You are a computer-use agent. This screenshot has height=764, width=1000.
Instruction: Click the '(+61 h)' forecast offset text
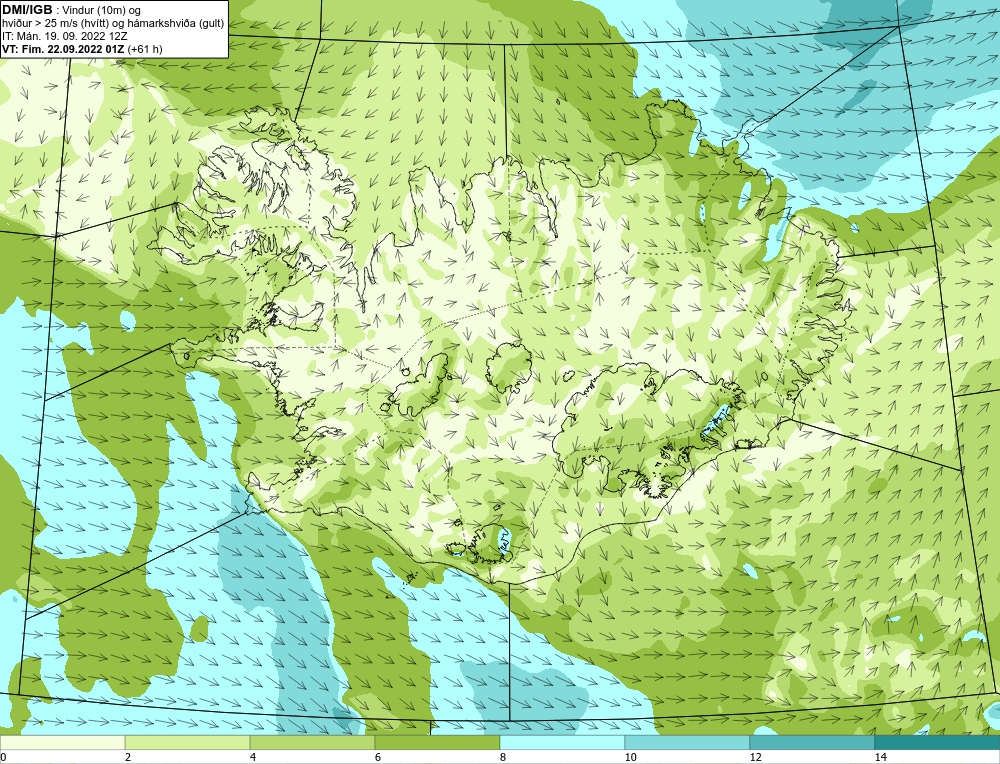pos(145,49)
